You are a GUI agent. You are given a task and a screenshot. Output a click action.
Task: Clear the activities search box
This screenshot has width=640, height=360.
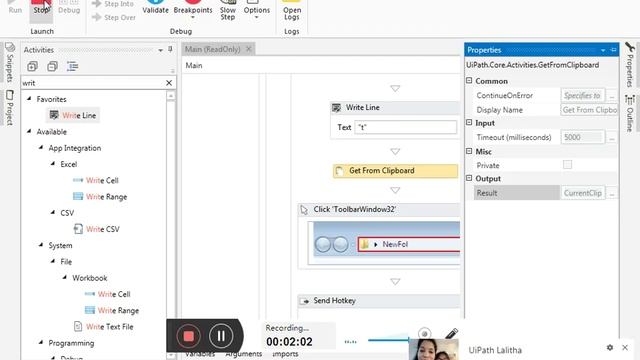pos(169,83)
